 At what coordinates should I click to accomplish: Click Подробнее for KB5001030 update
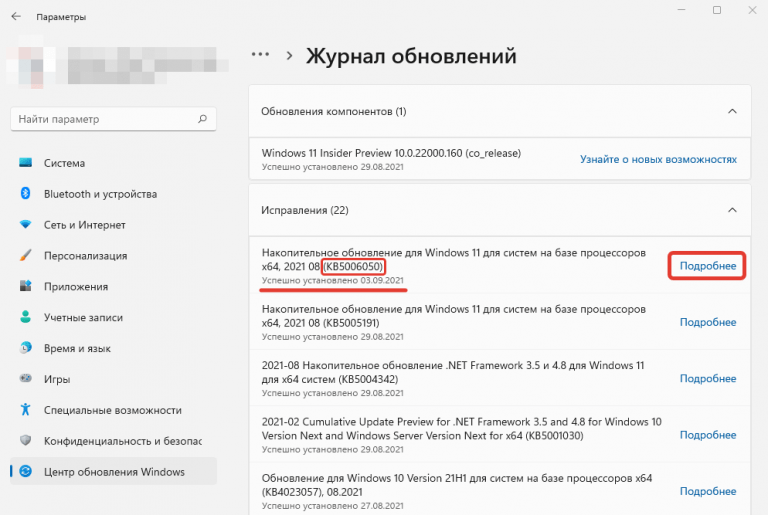click(x=708, y=435)
